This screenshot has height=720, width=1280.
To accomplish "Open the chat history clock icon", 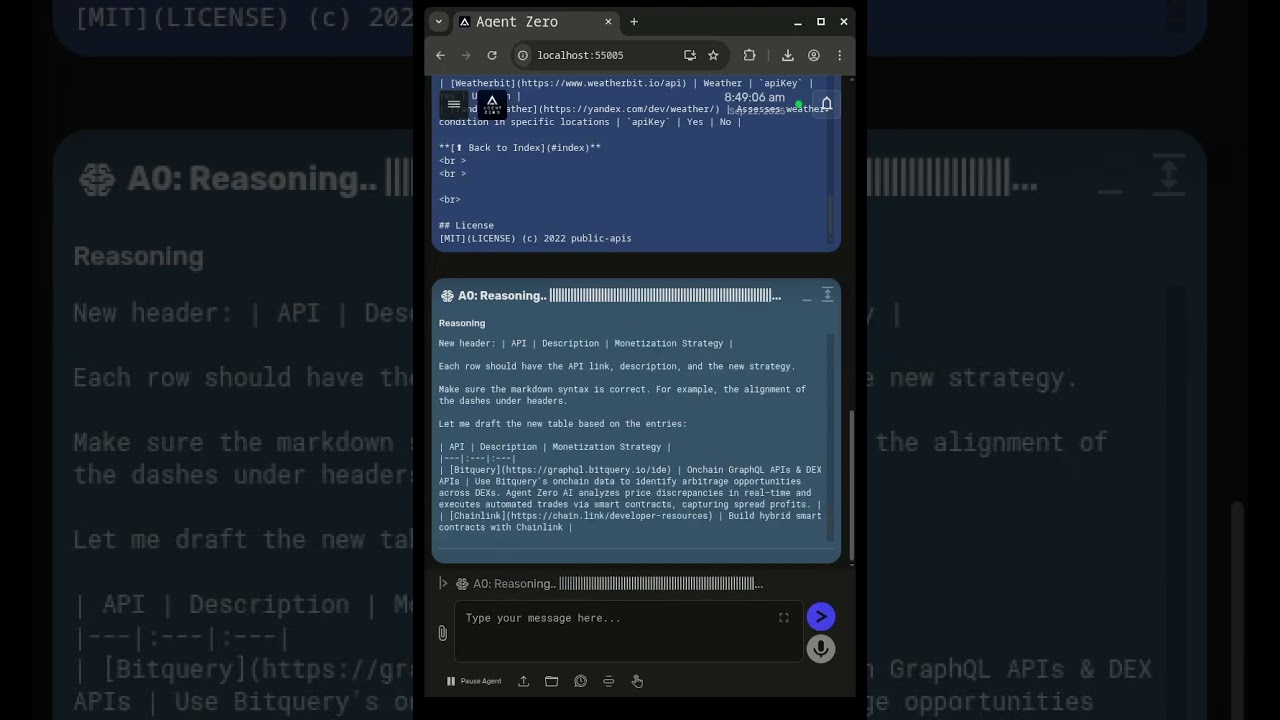I will pos(580,681).
